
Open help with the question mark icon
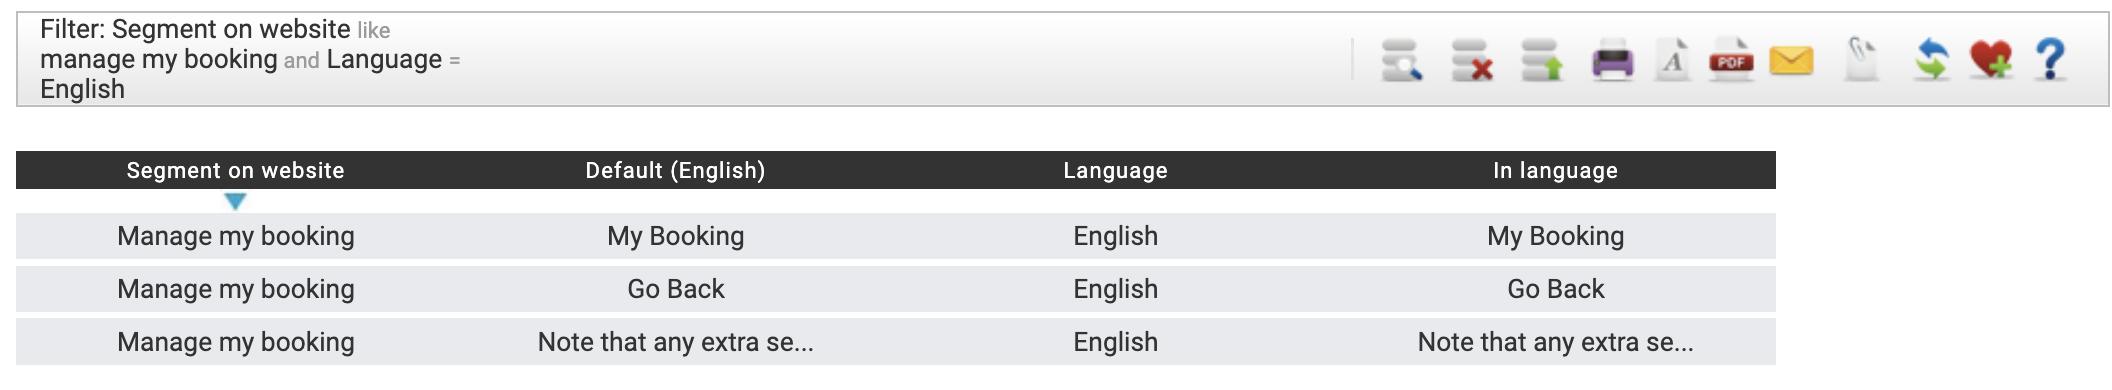point(2051,60)
